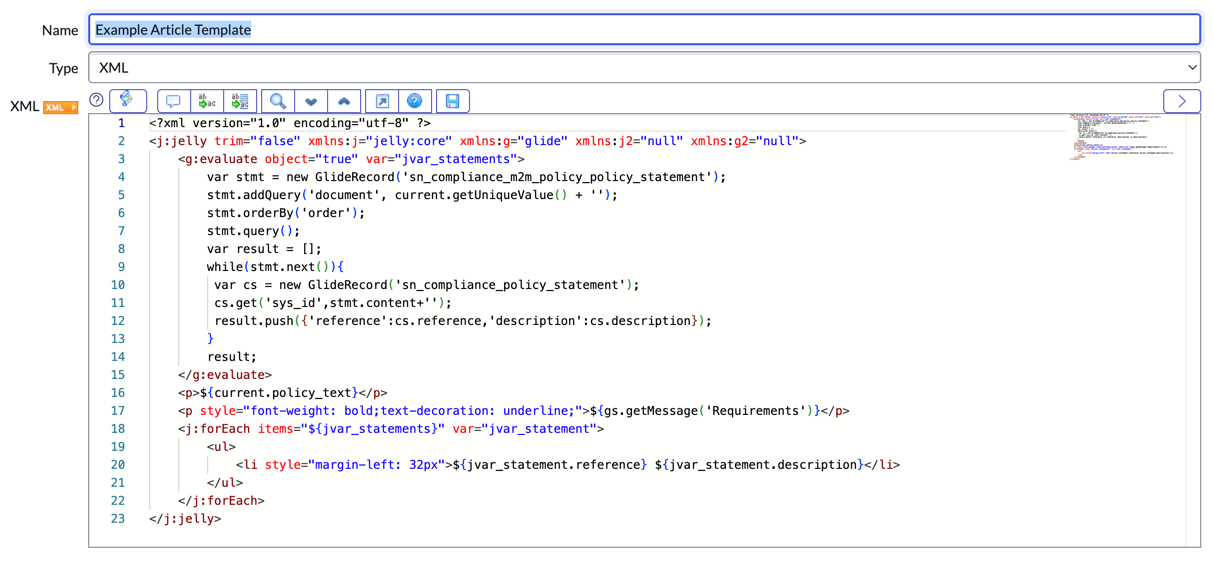Viewport: 1214px width, 561px height.
Task: Click line number 23 in gutter
Action: coord(118,519)
